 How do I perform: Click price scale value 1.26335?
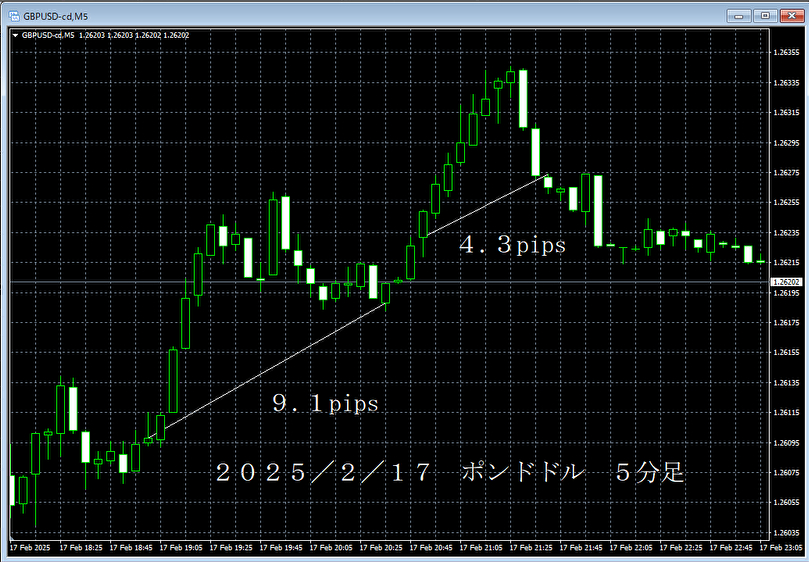click(786, 83)
